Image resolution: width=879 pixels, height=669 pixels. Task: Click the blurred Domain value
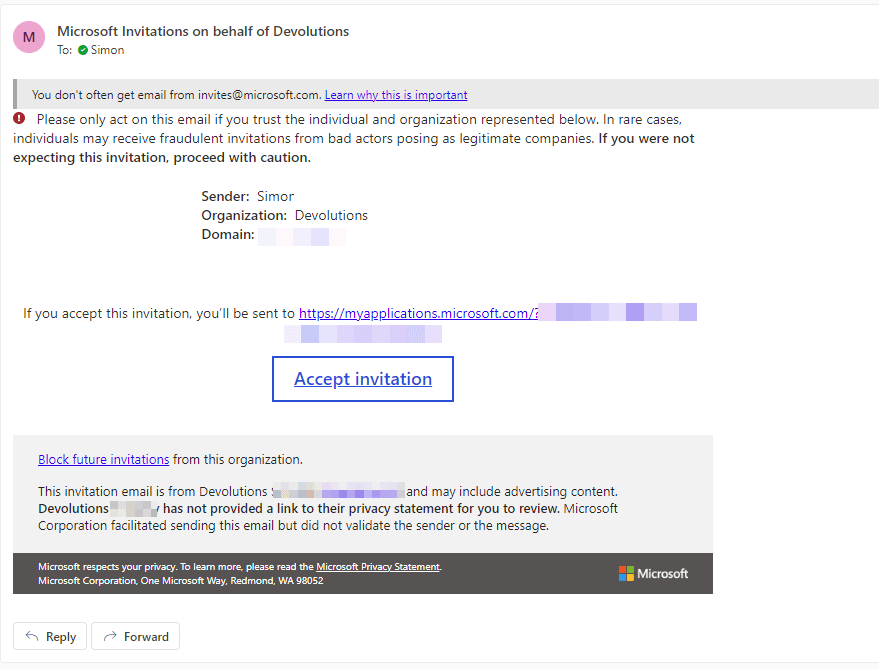click(x=301, y=237)
